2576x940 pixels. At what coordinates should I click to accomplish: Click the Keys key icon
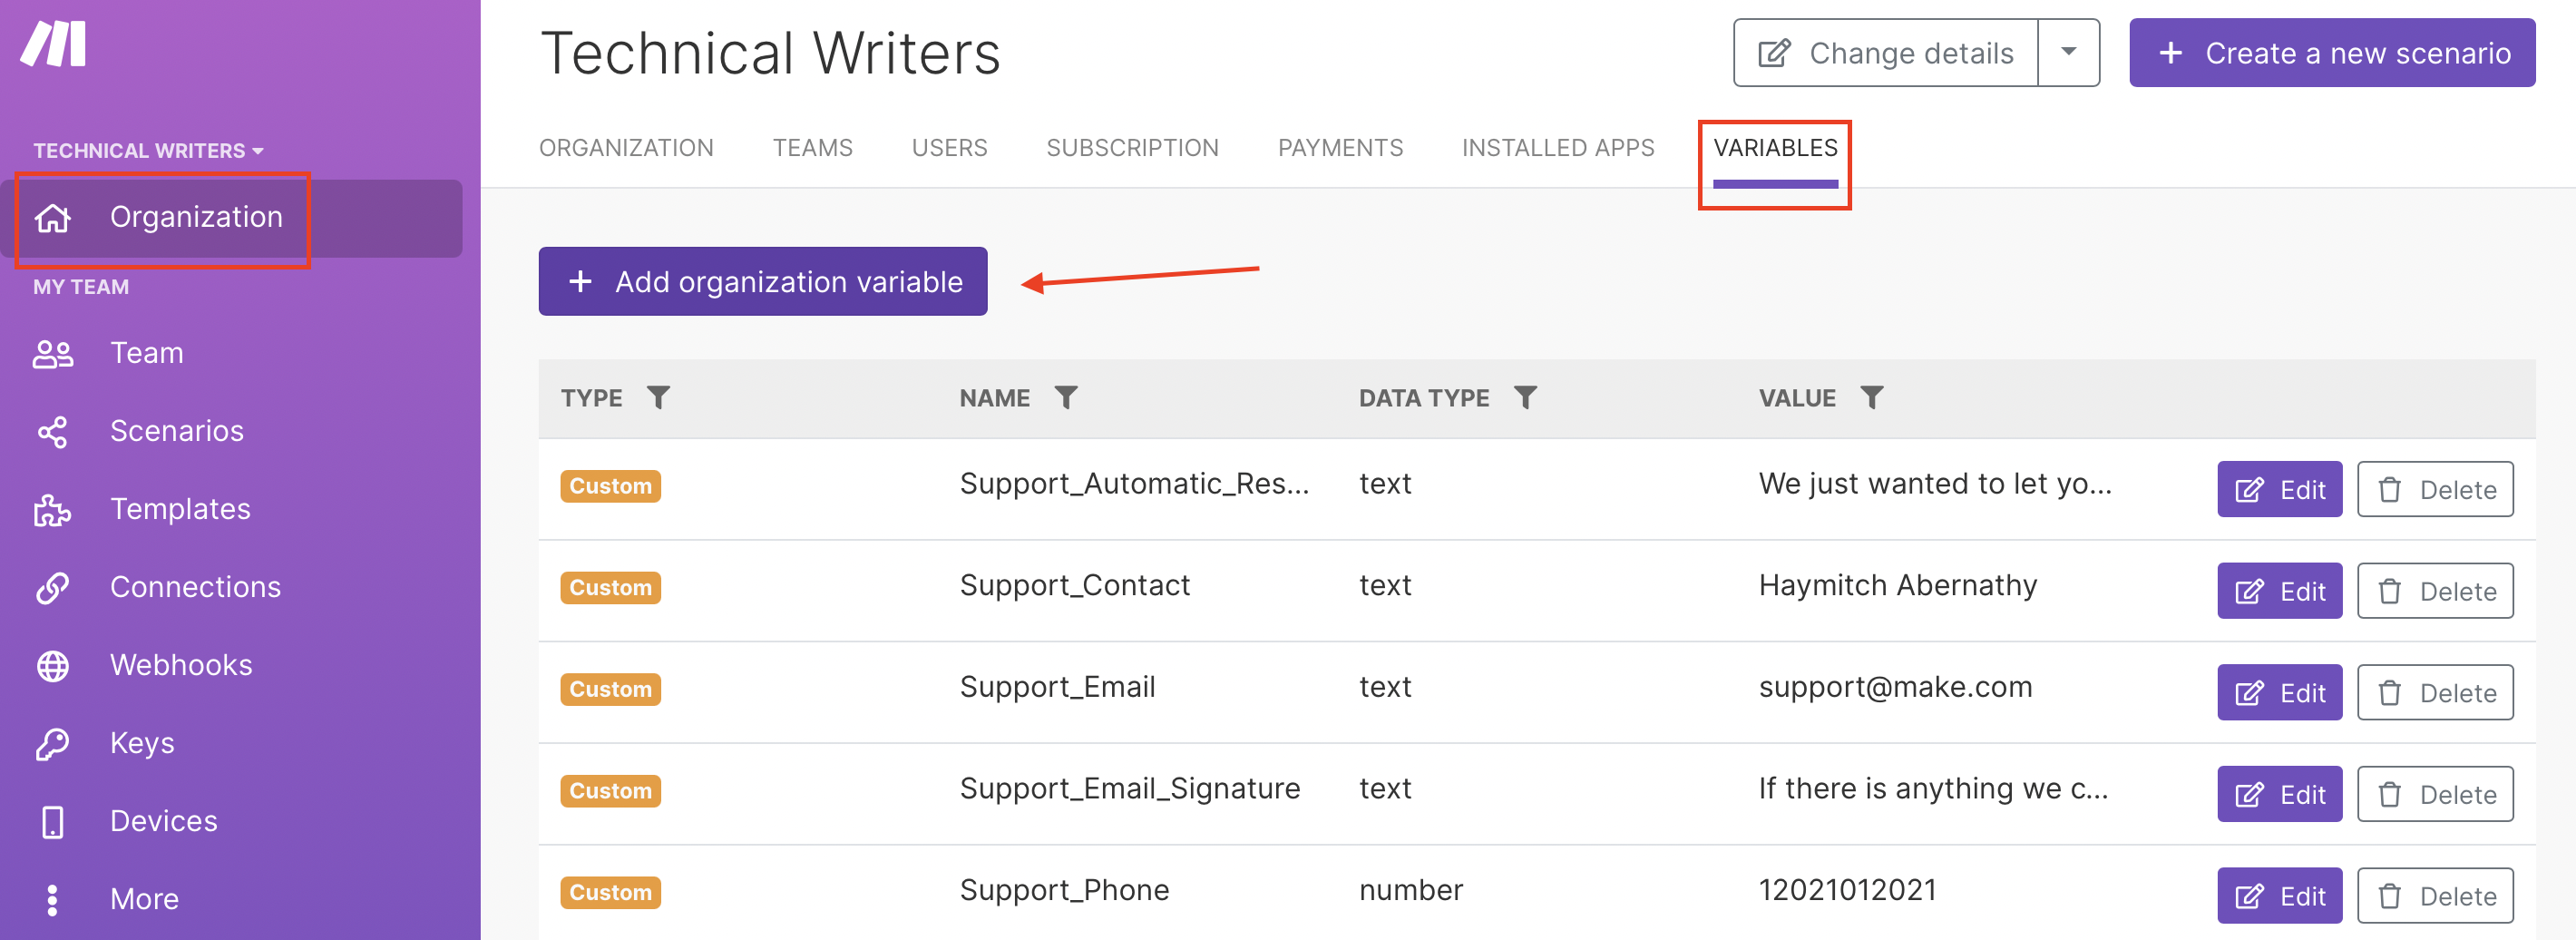(x=52, y=744)
